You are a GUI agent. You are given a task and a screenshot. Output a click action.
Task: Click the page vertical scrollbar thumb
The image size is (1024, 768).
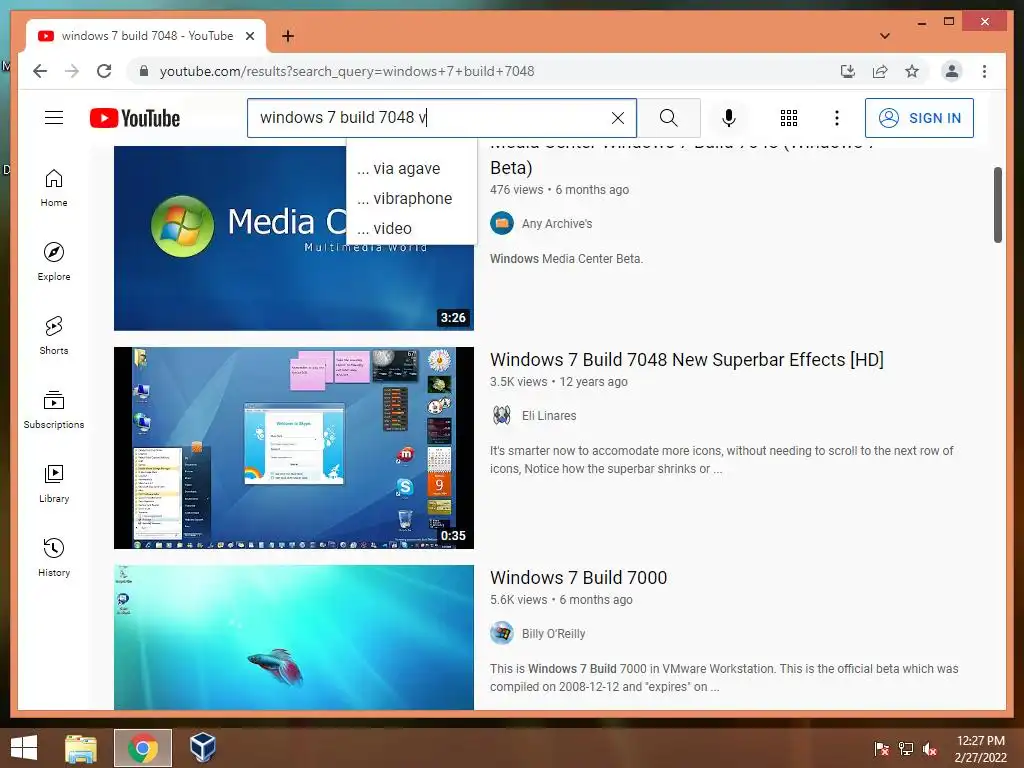click(997, 205)
